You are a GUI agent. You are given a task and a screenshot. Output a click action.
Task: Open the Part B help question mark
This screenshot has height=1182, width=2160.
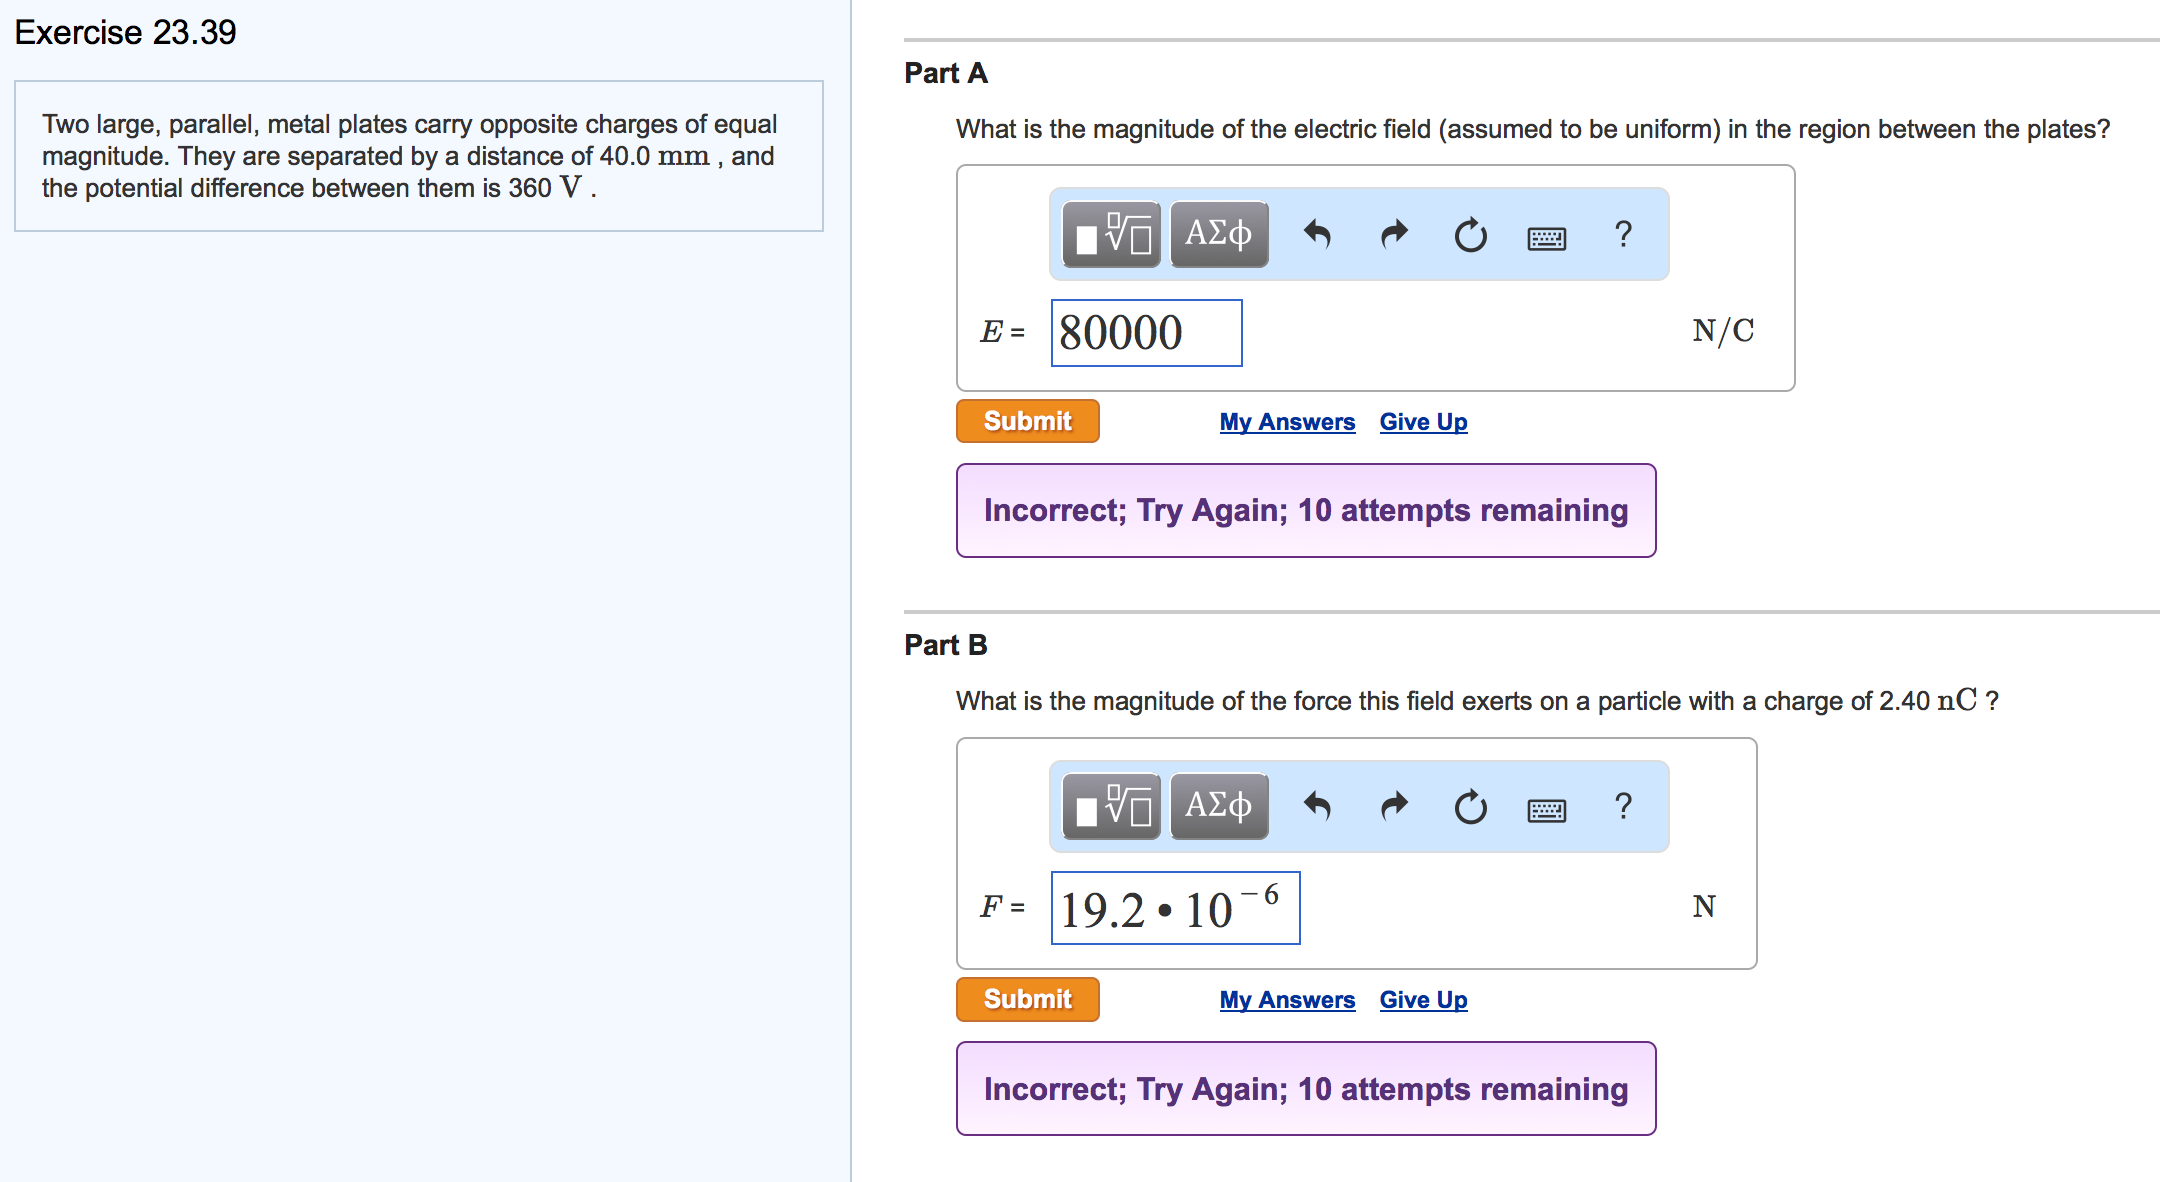1623,806
